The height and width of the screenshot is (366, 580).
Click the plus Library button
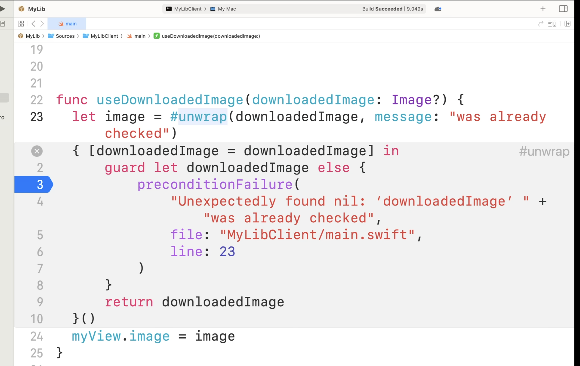543,9
